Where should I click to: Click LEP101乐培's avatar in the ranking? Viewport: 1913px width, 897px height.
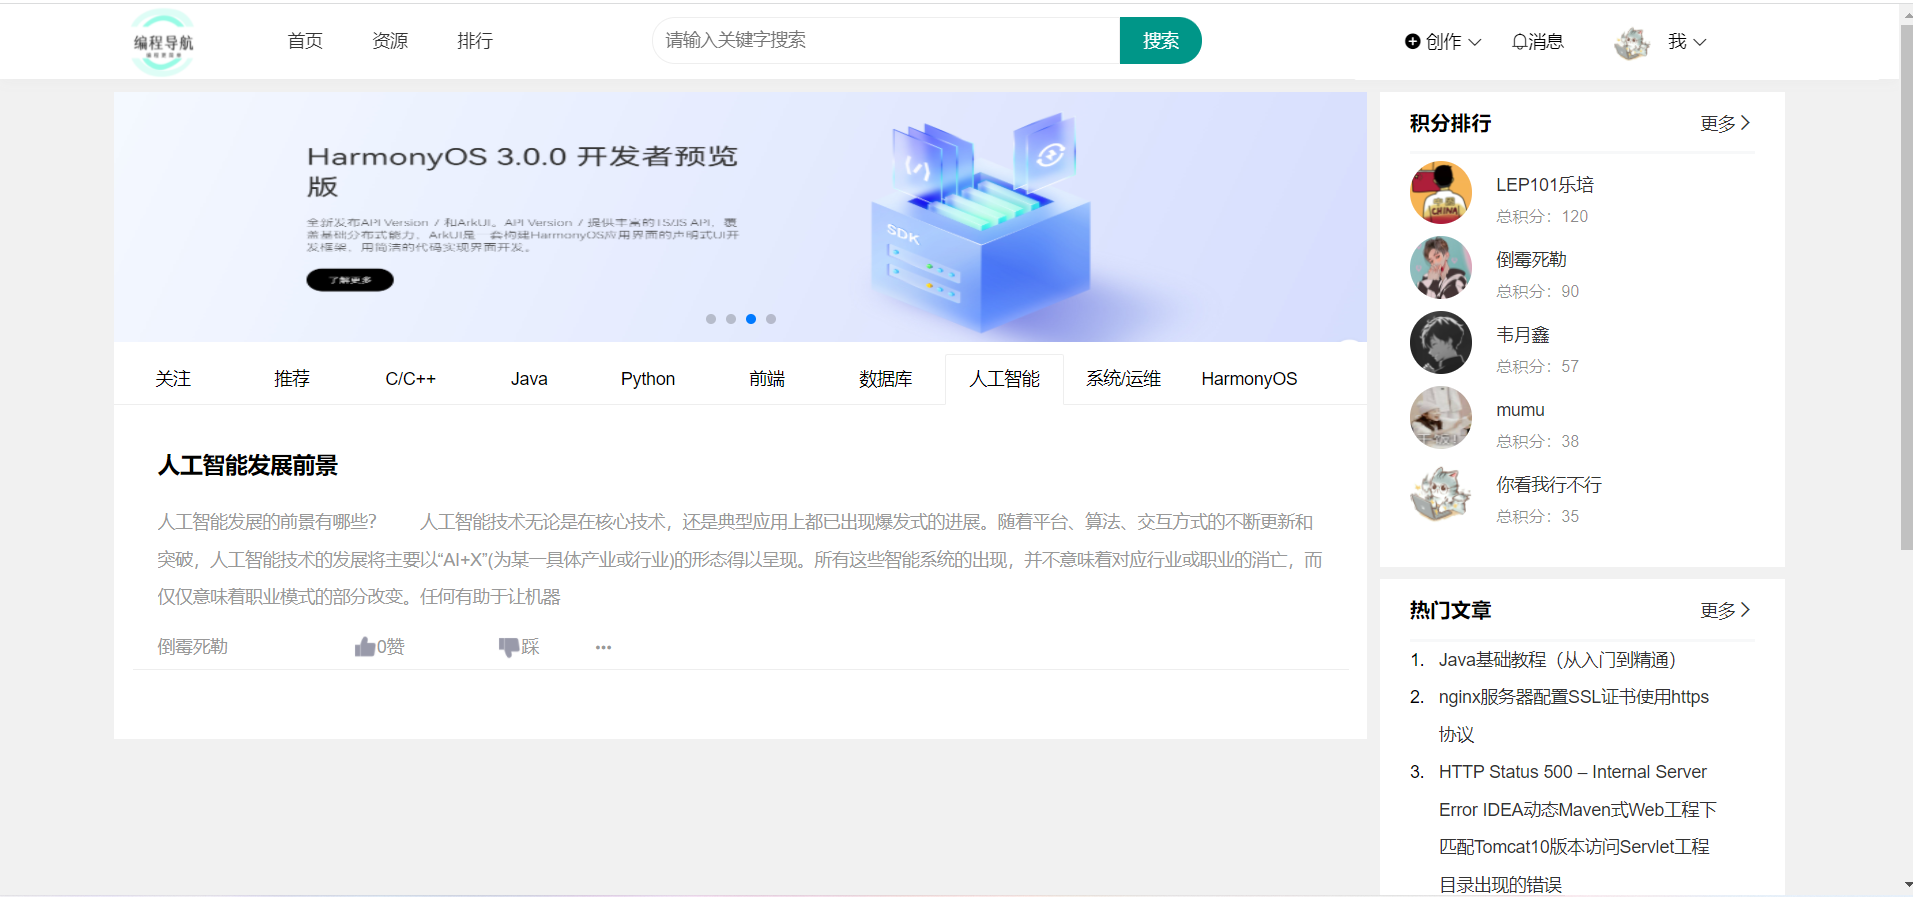[x=1441, y=193]
